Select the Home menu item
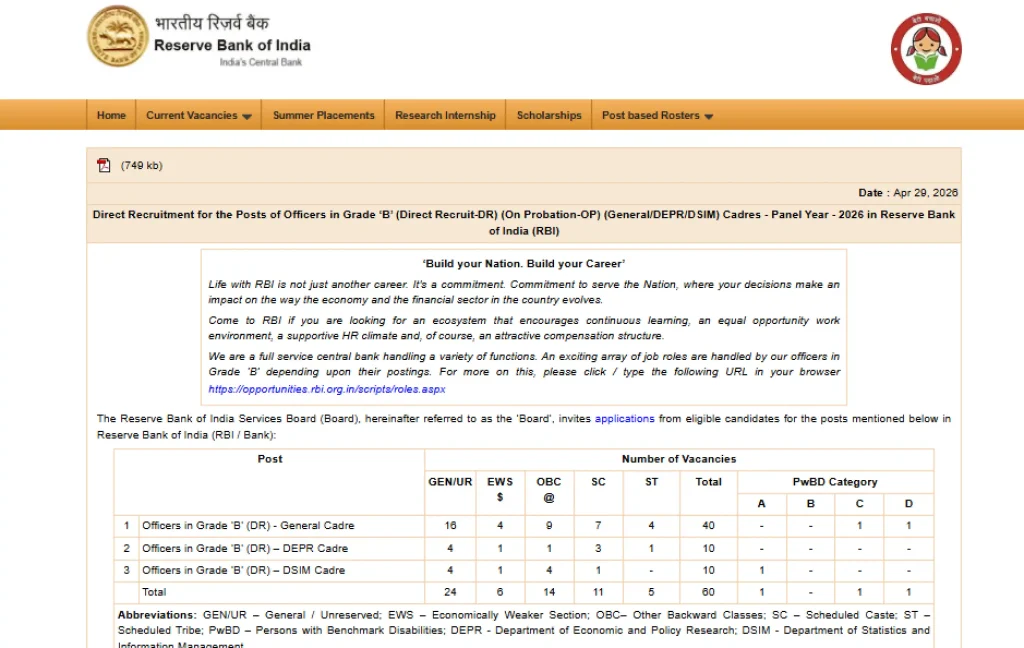Image resolution: width=1024 pixels, height=648 pixels. tap(110, 115)
